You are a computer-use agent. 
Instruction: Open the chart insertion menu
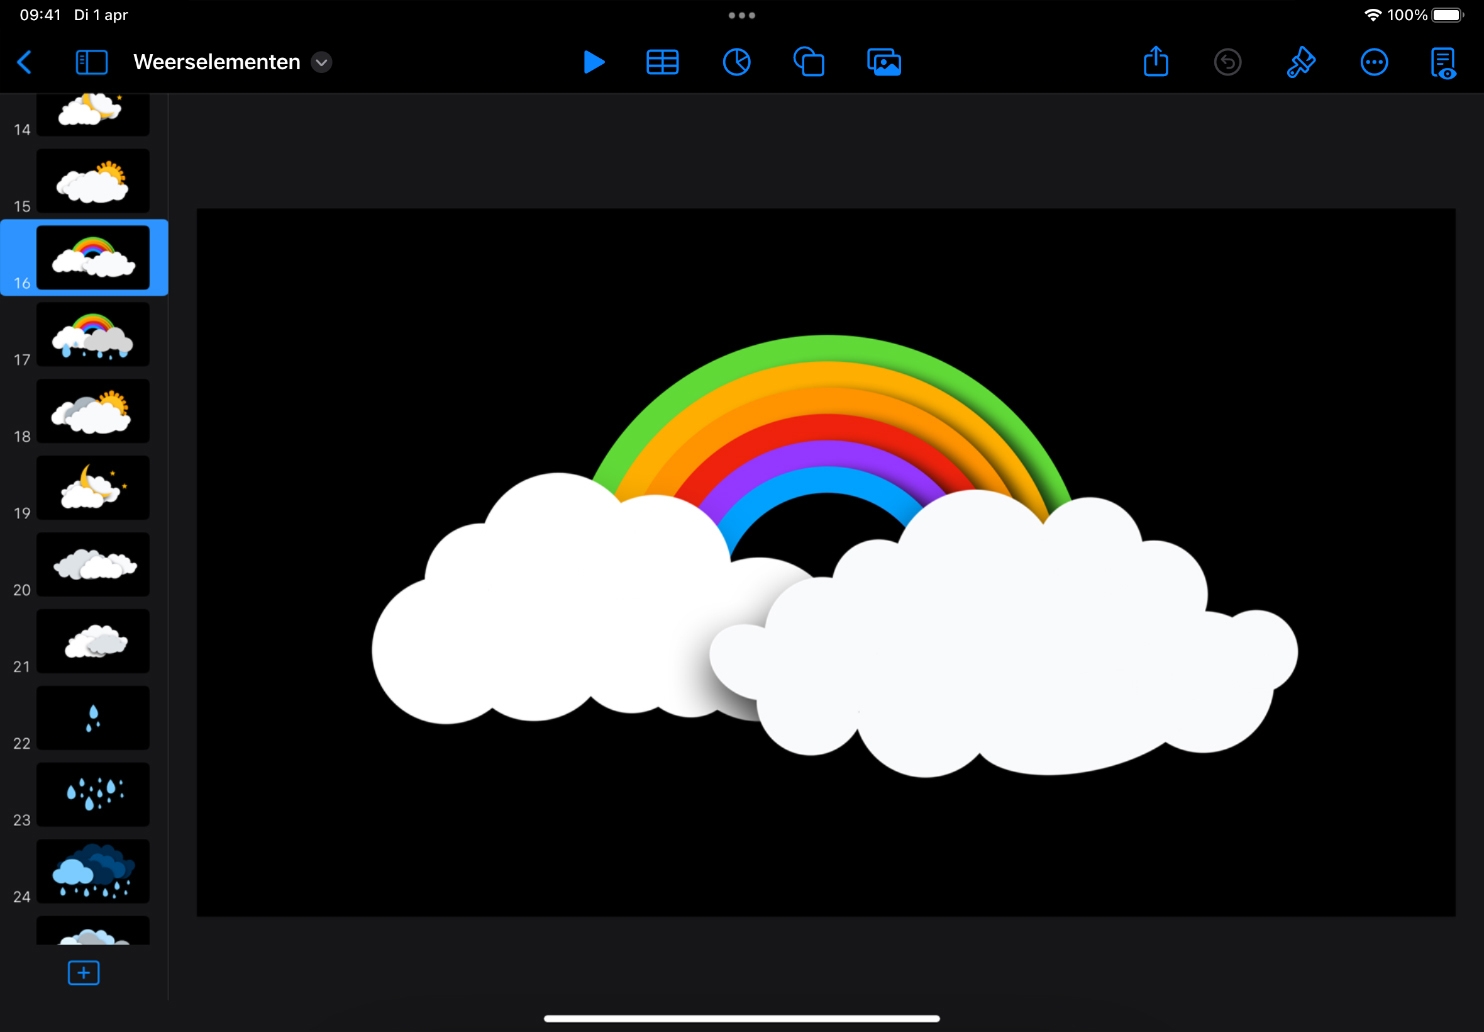(x=736, y=62)
